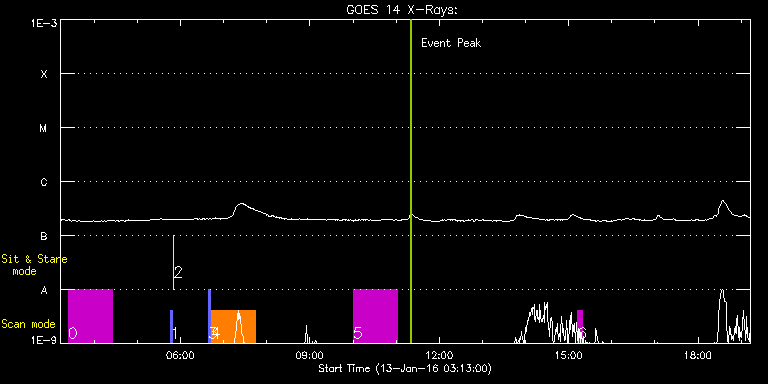Viewport: 768px width, 384px height.
Task: Click the 1E-9 y-axis label
Action: pyautogui.click(x=44, y=340)
